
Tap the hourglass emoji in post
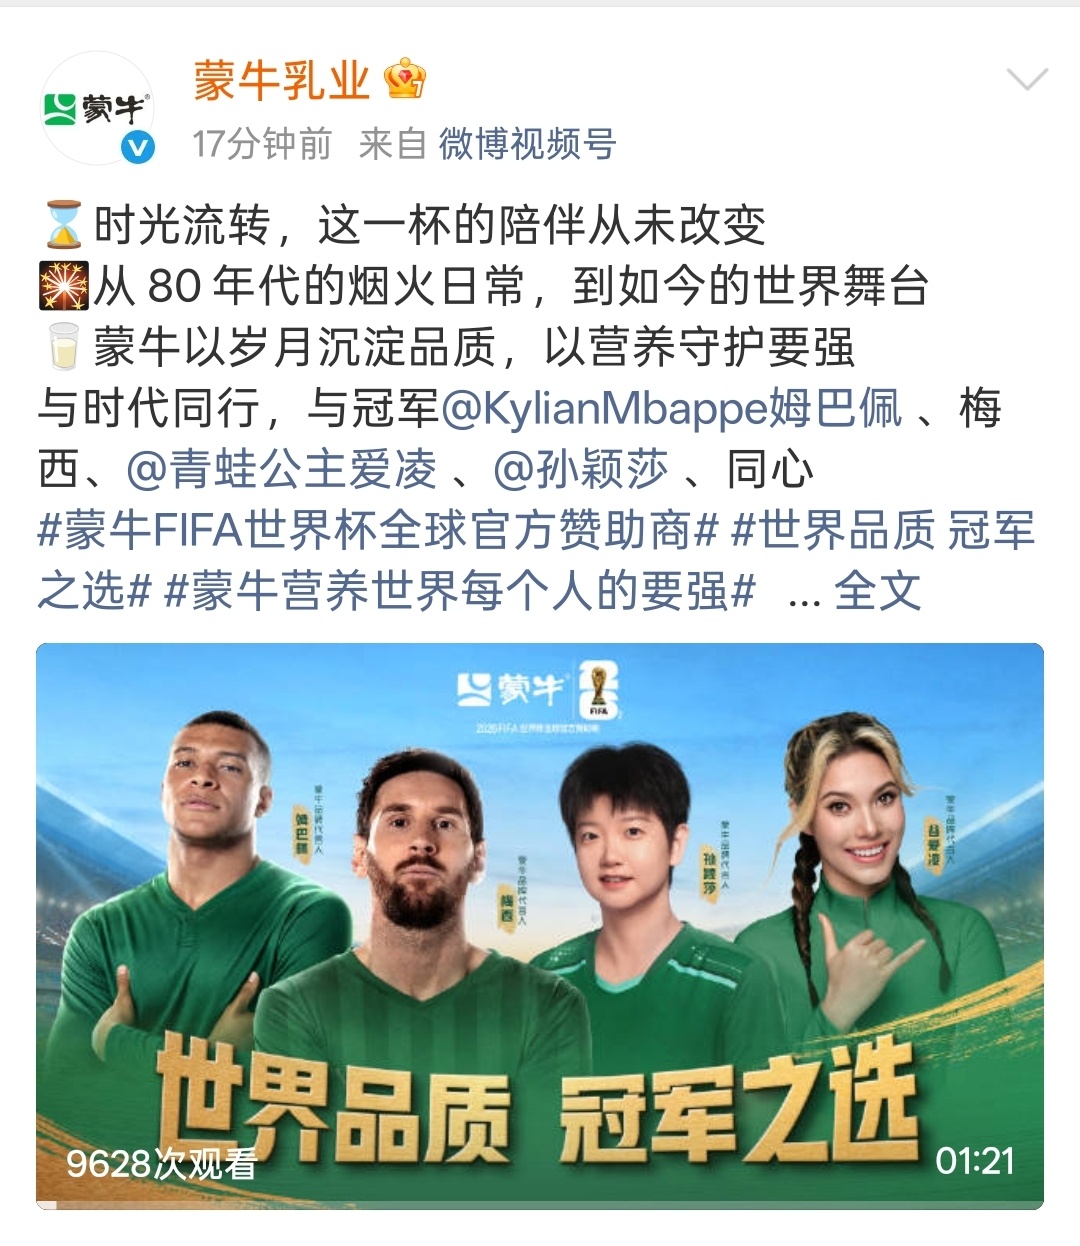click(64, 225)
